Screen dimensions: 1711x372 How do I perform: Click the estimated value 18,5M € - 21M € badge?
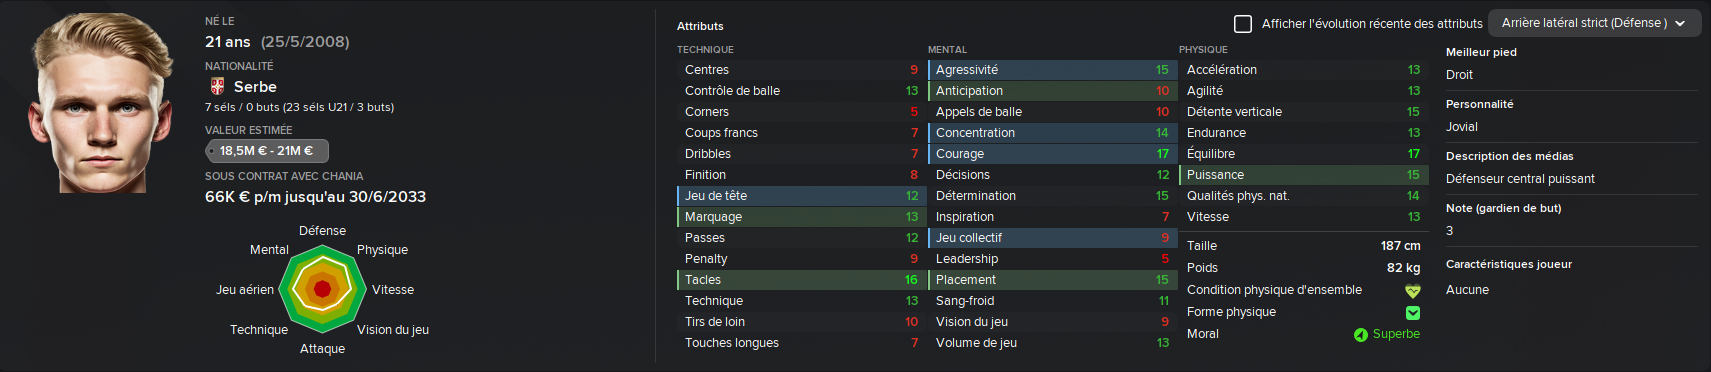coord(263,151)
